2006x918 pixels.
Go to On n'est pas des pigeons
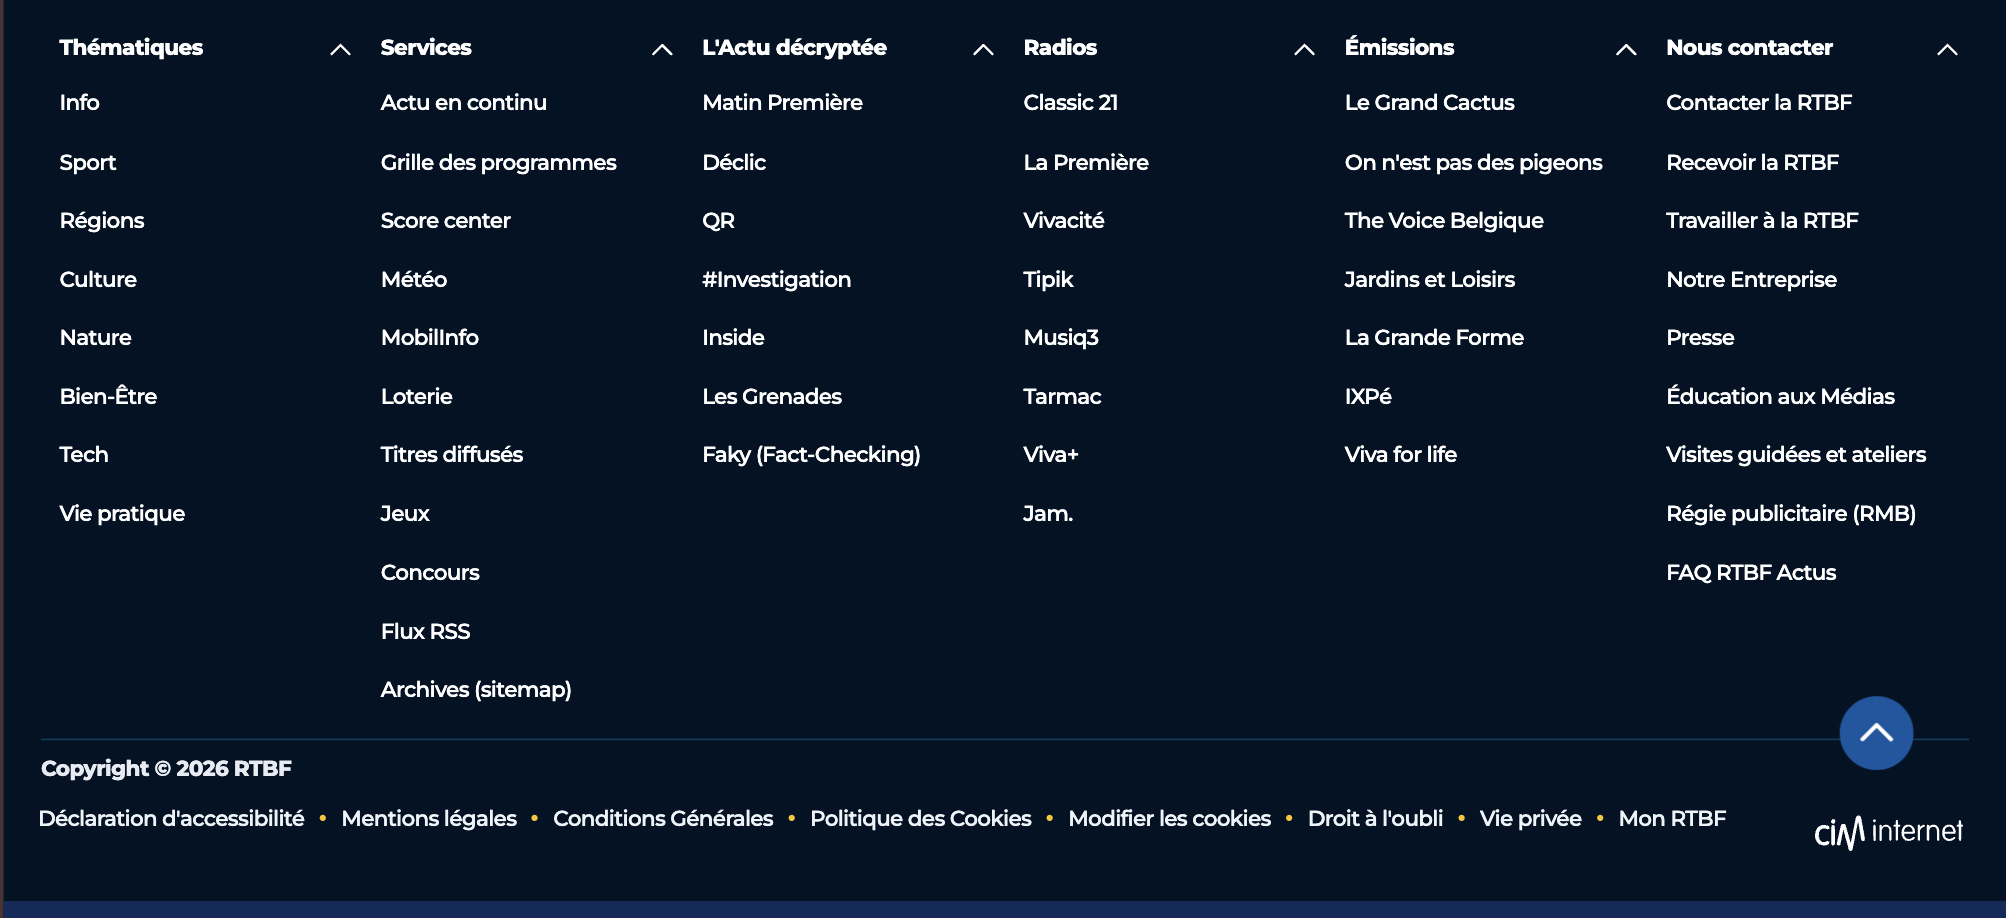[x=1474, y=162]
